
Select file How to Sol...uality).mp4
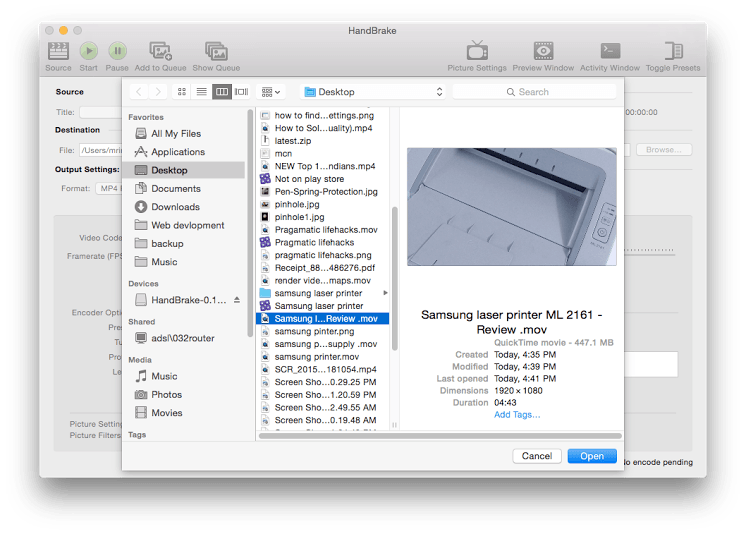pyautogui.click(x=323, y=128)
